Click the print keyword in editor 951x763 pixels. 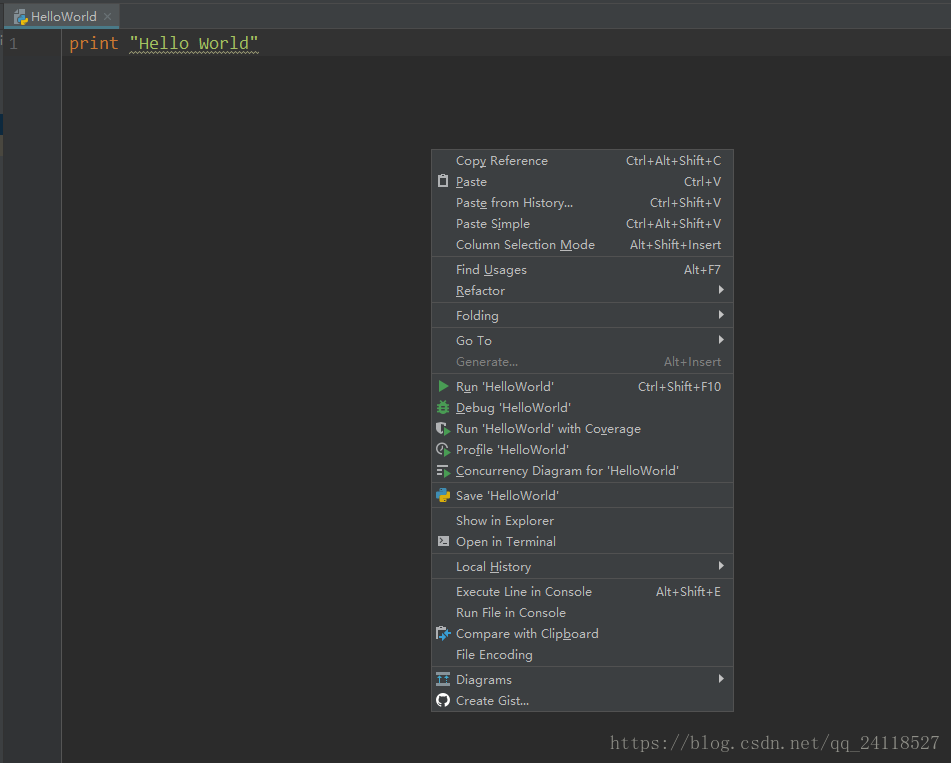point(93,44)
